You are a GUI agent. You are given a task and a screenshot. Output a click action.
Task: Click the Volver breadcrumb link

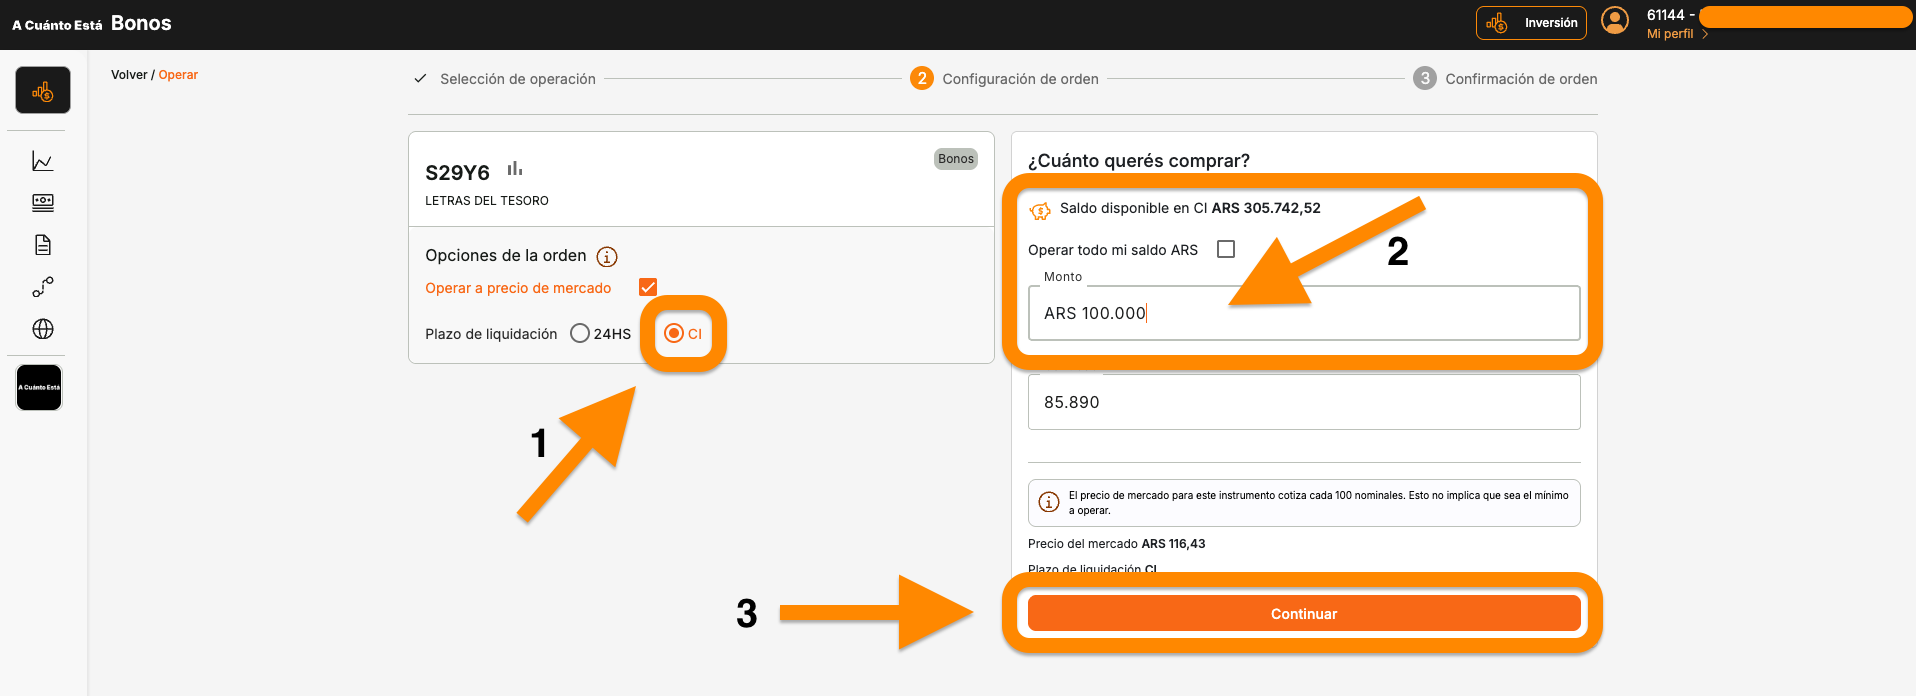click(129, 75)
